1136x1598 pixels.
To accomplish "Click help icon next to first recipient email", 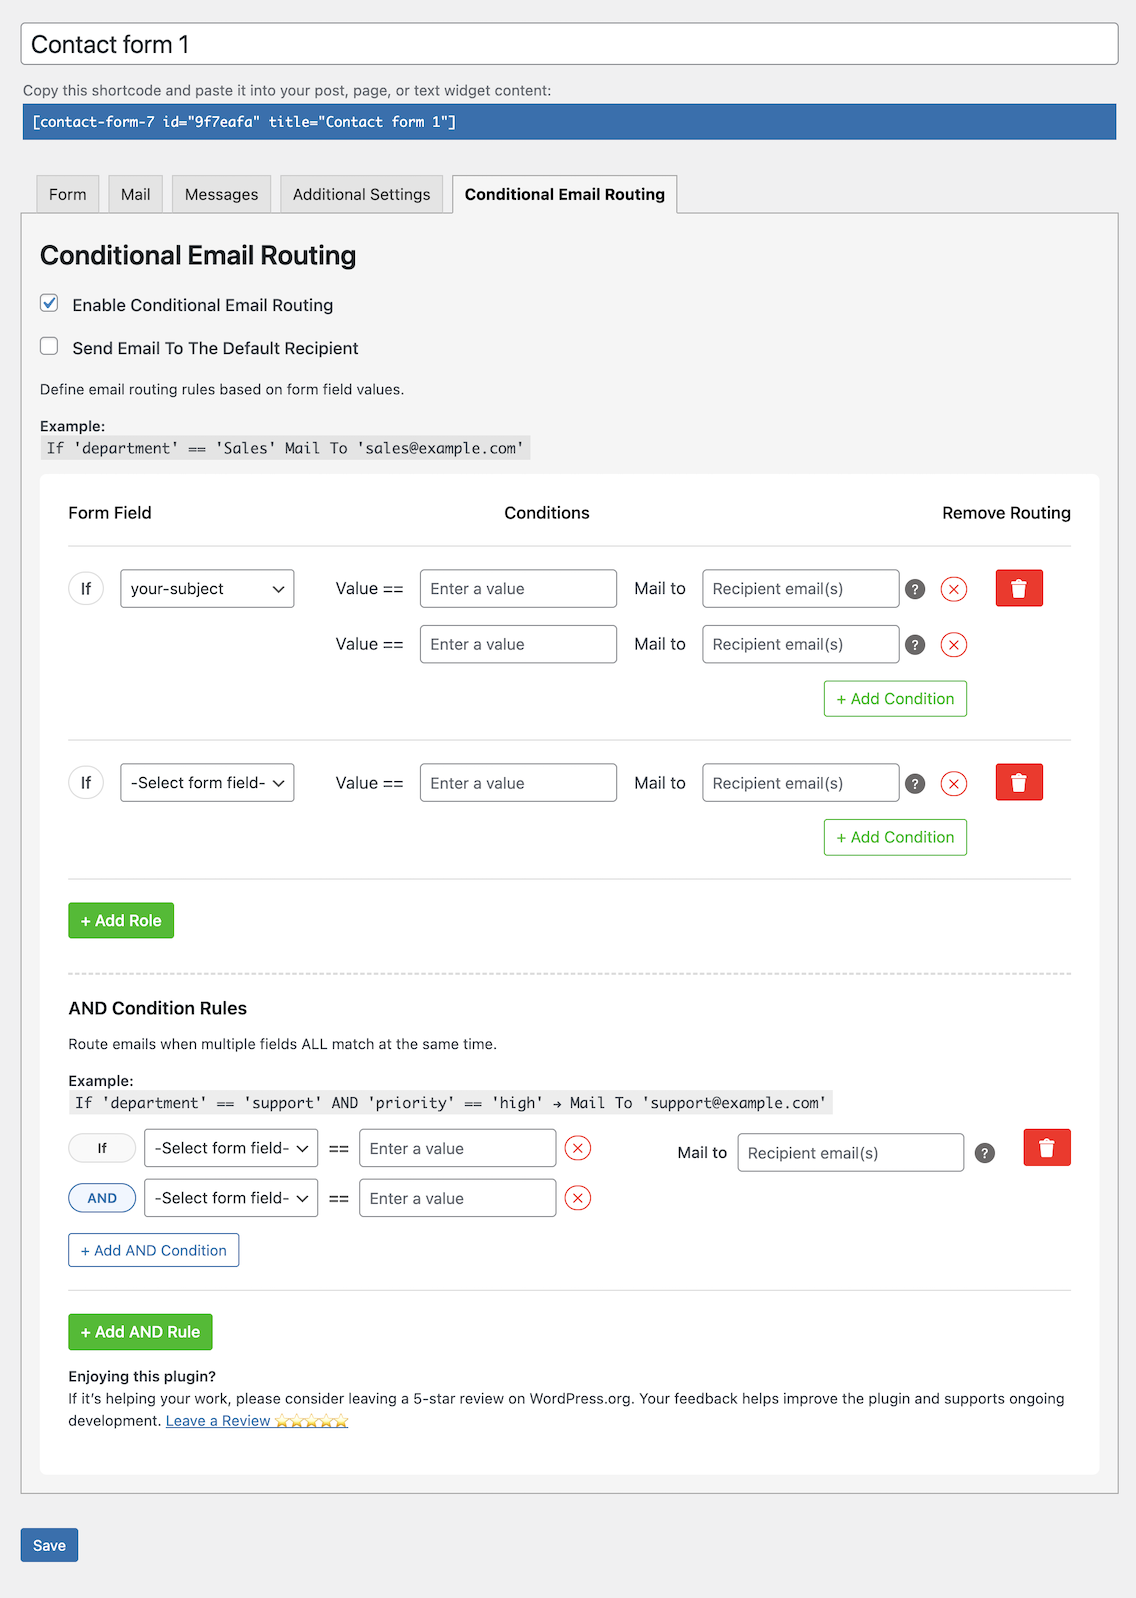I will pyautogui.click(x=914, y=589).
